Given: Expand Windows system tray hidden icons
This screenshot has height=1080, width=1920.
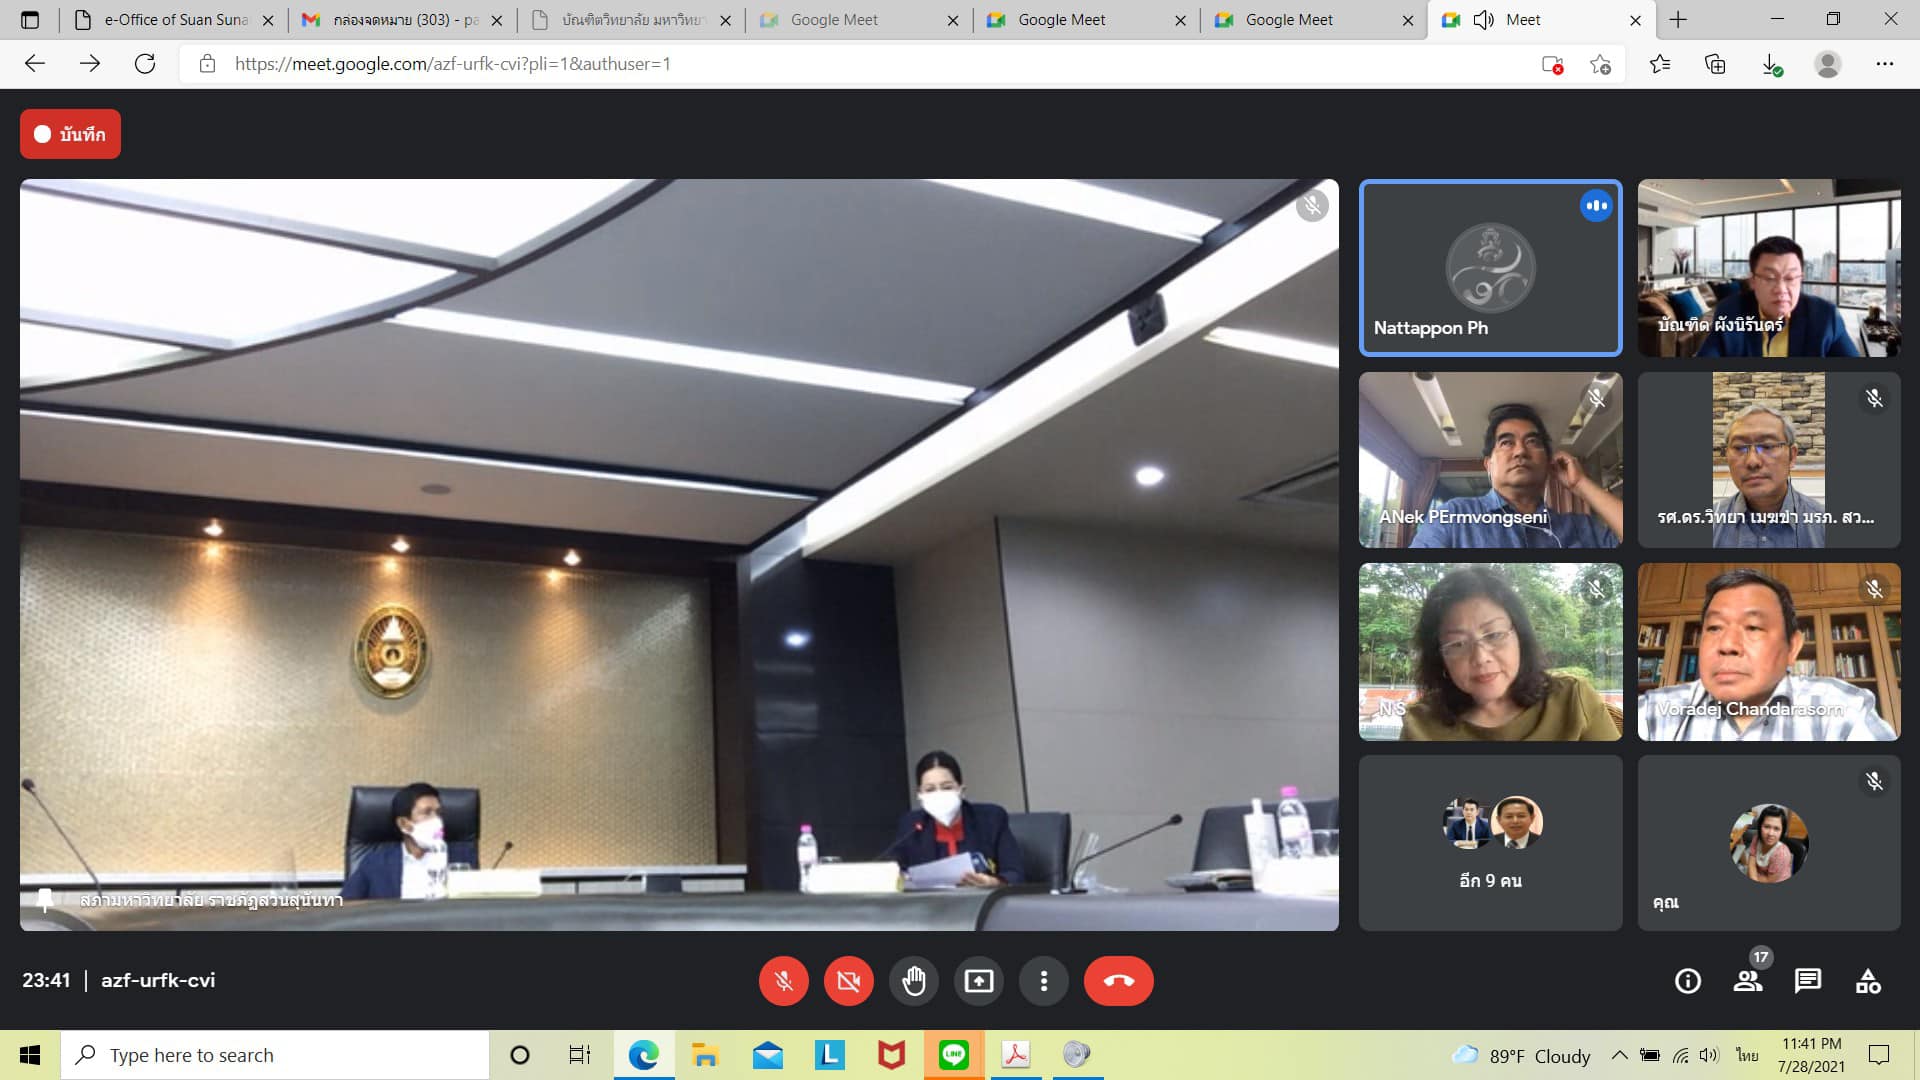Looking at the screenshot, I should coord(1619,1055).
